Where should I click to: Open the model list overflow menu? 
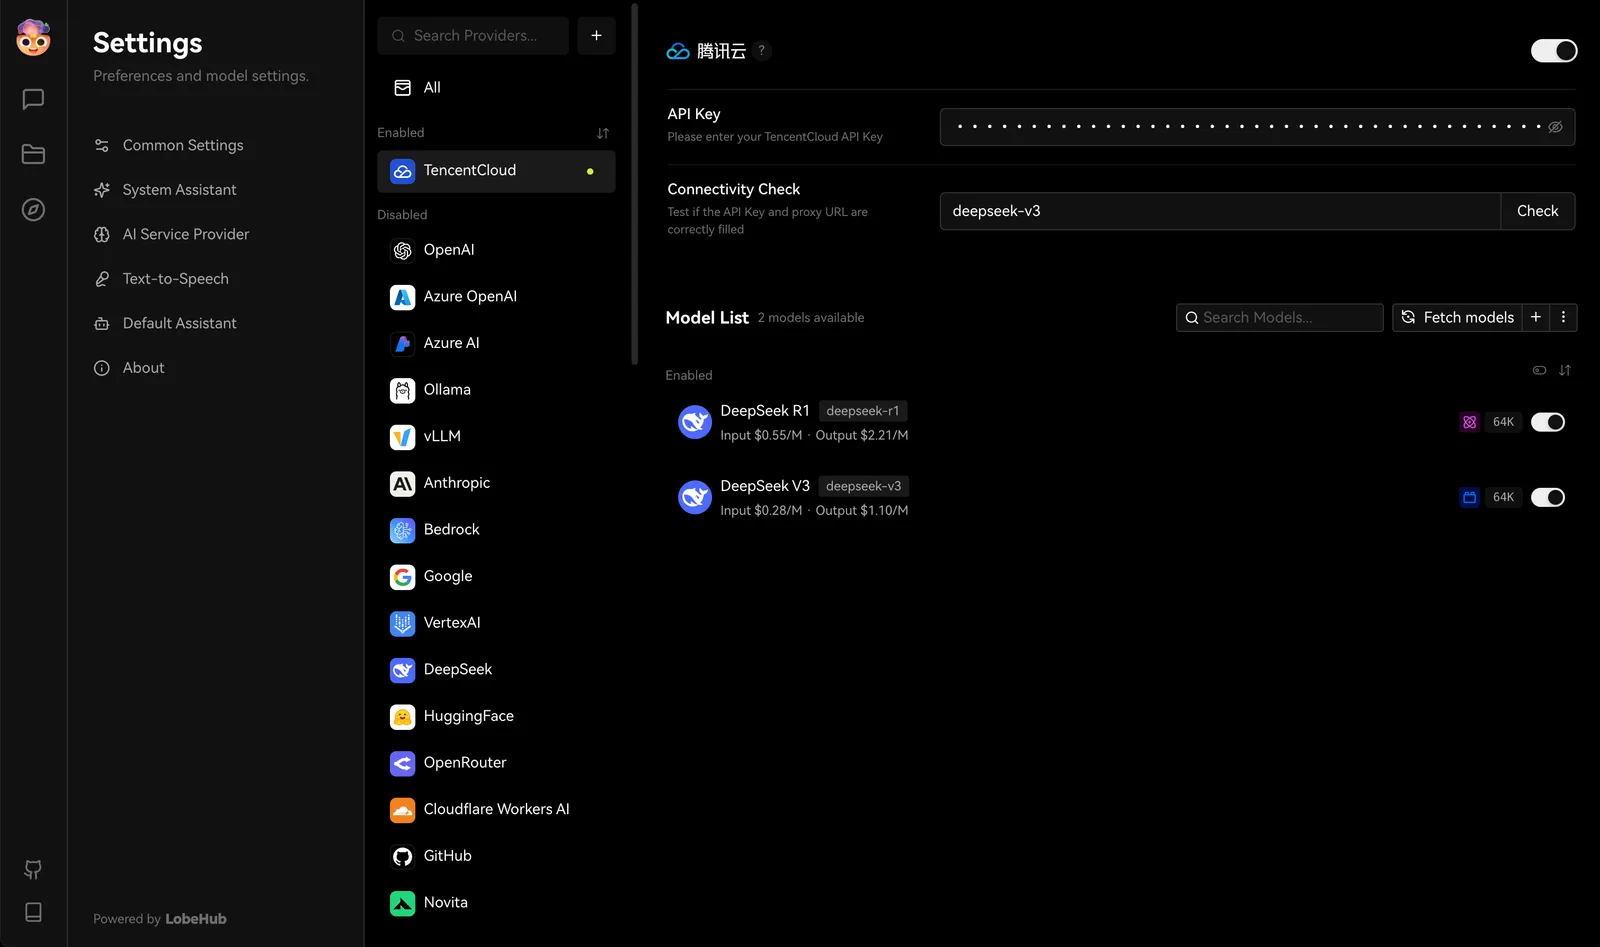click(1563, 317)
